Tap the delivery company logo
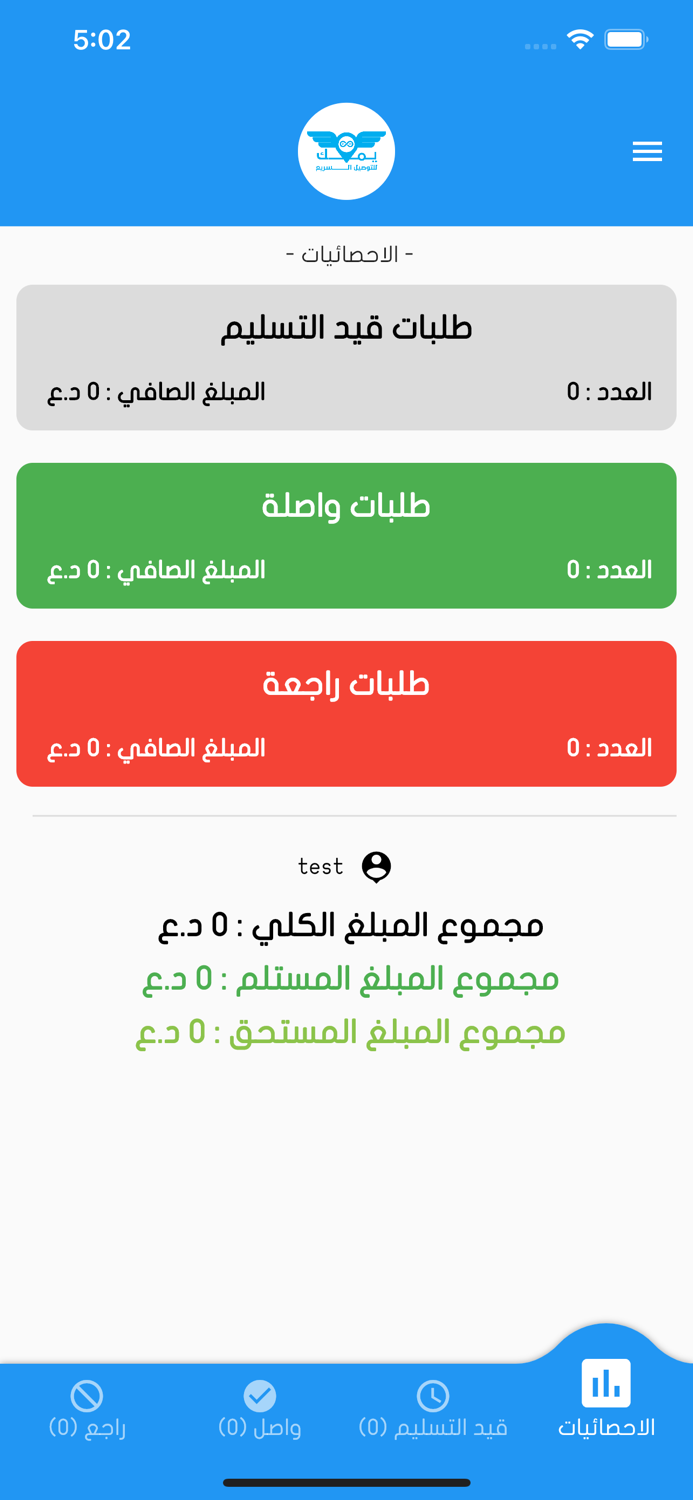Image resolution: width=693 pixels, height=1500 pixels. point(346,151)
